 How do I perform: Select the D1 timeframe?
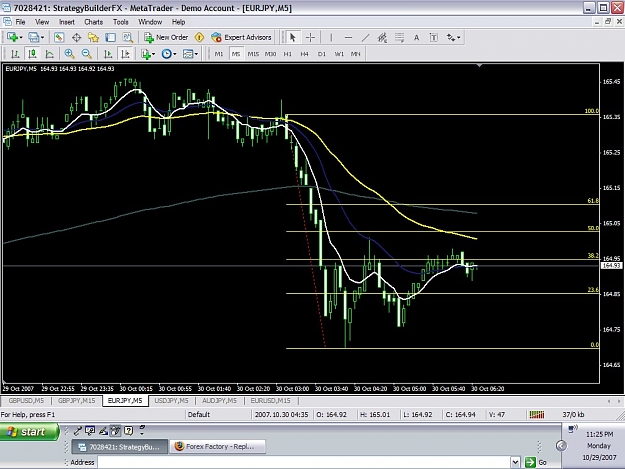click(x=322, y=54)
